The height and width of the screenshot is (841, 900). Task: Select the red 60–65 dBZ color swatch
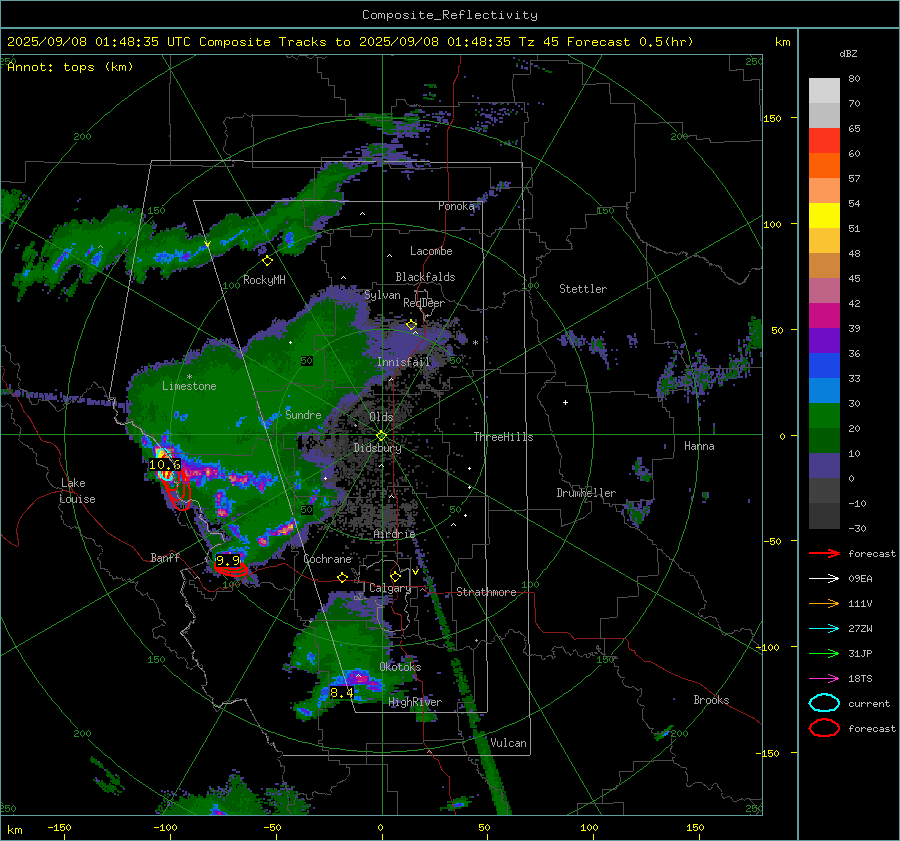824,141
